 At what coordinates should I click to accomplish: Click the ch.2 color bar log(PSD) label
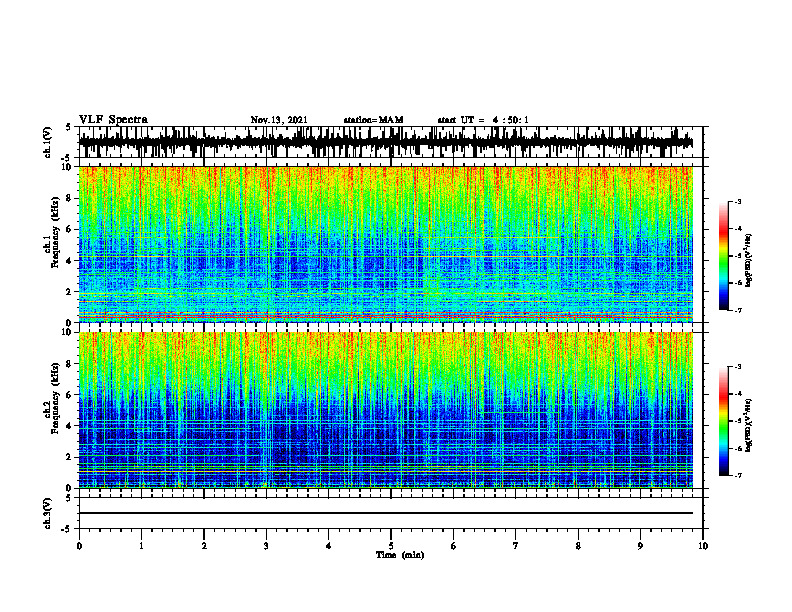click(749, 425)
